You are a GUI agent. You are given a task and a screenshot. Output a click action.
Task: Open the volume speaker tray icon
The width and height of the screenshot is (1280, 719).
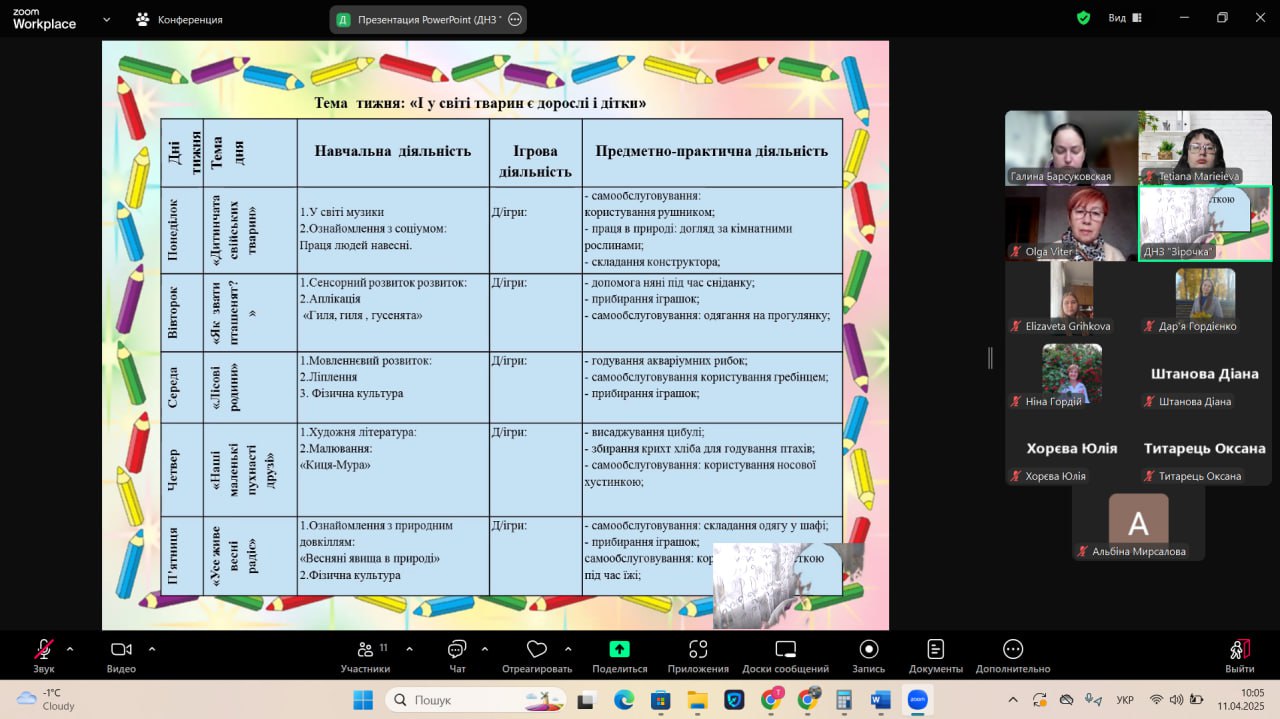pyautogui.click(x=1176, y=700)
